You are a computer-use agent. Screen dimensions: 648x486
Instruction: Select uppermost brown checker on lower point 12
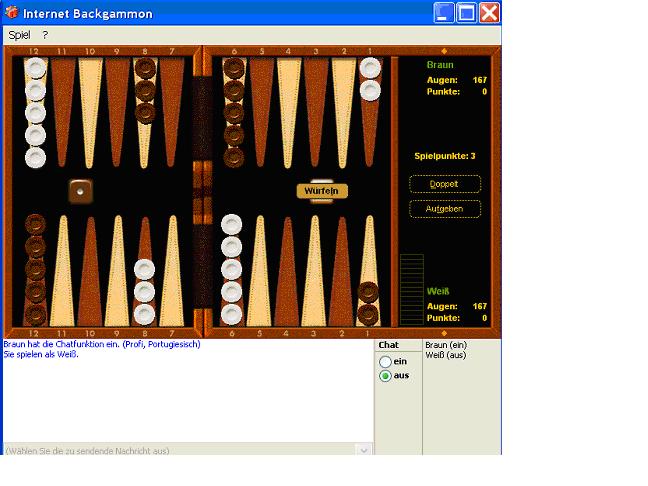click(36, 224)
